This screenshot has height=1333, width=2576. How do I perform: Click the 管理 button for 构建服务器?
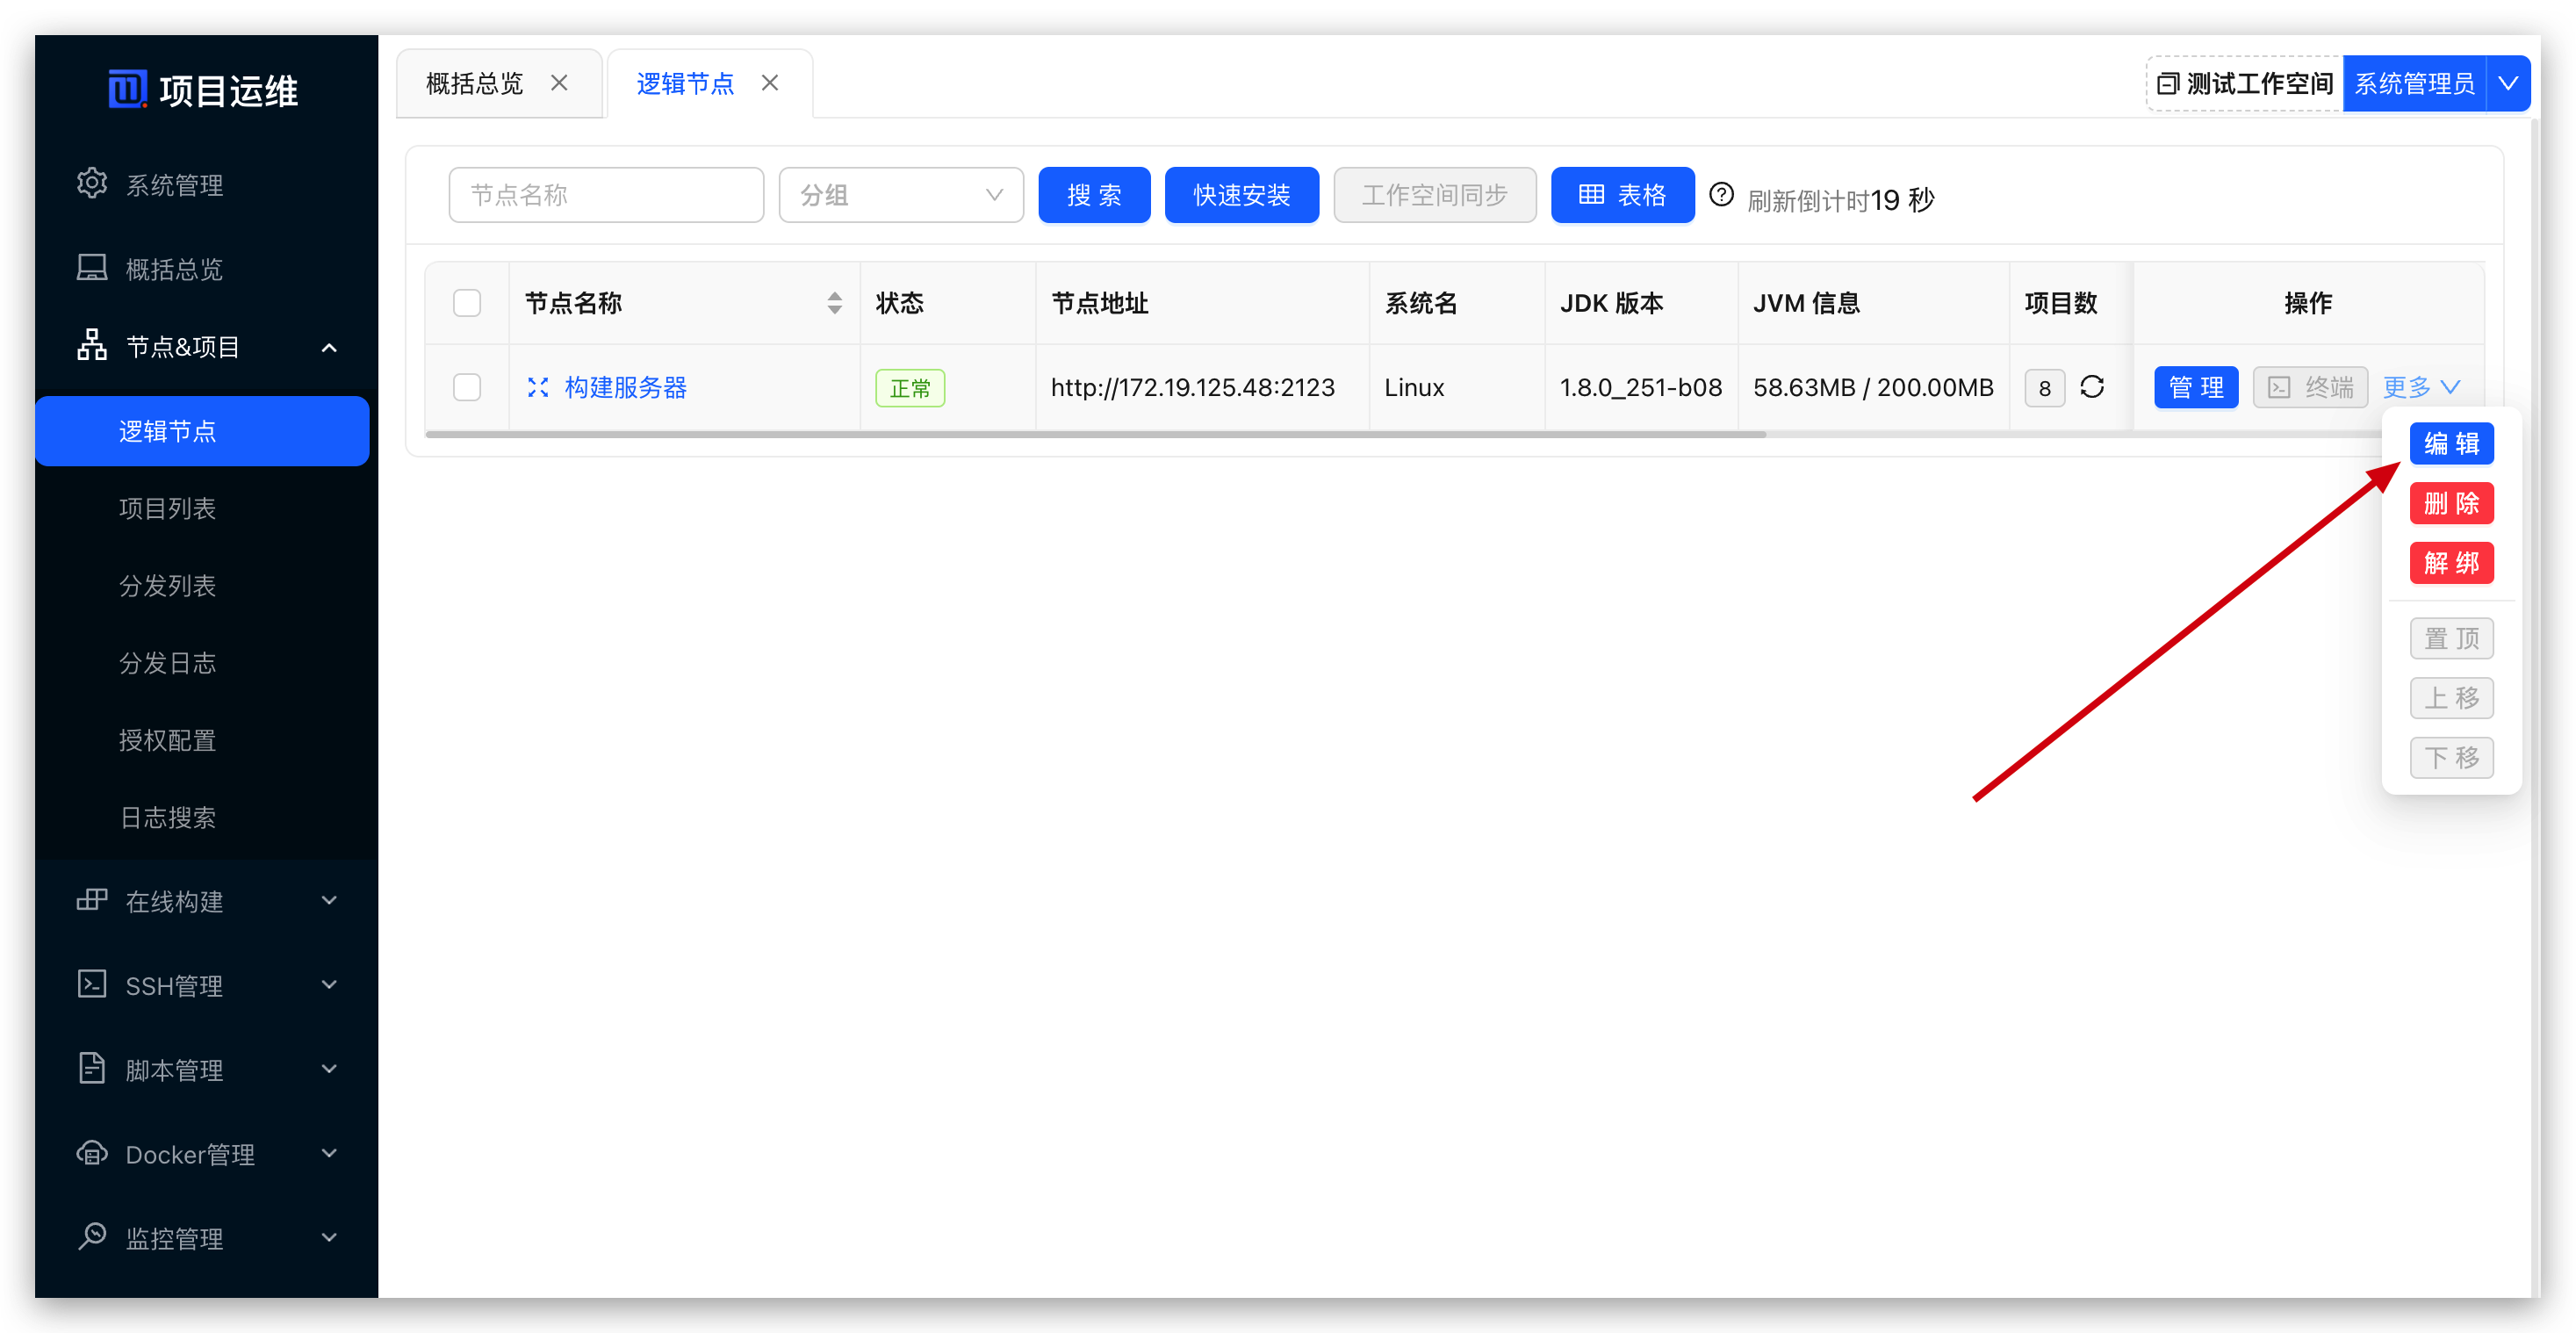point(2196,387)
